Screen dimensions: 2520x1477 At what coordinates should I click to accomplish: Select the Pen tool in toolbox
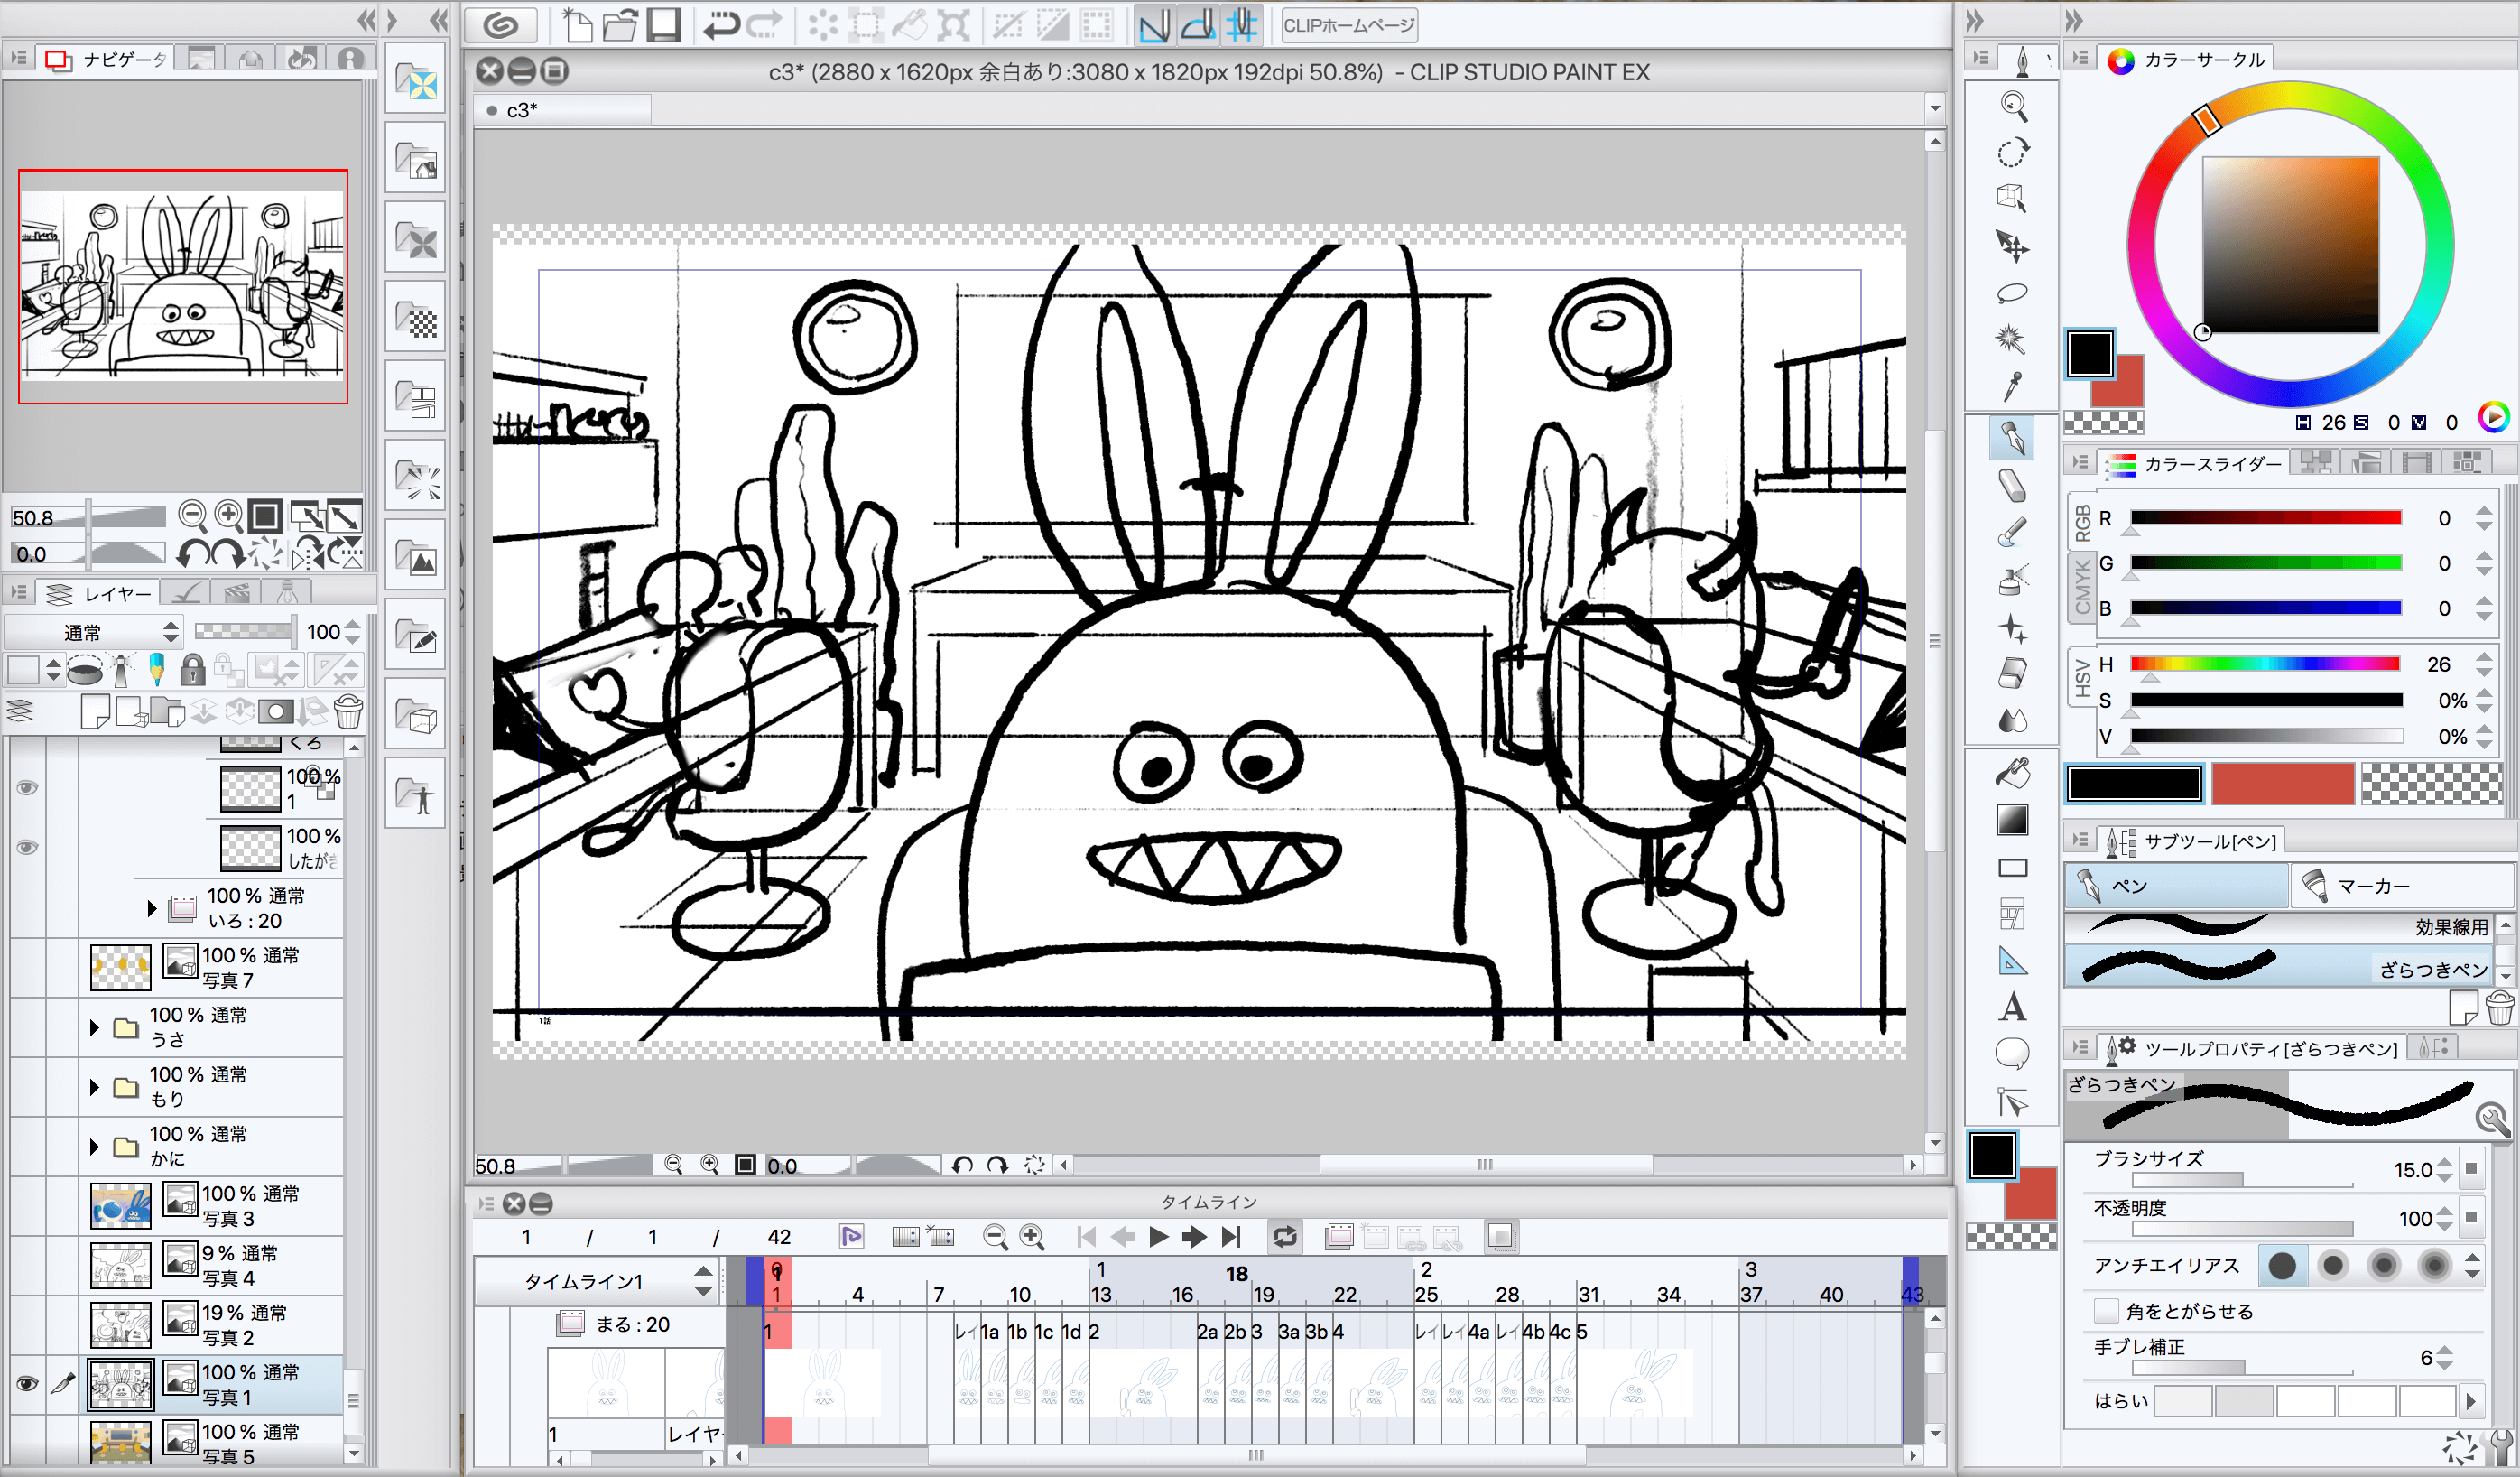[x=2013, y=439]
